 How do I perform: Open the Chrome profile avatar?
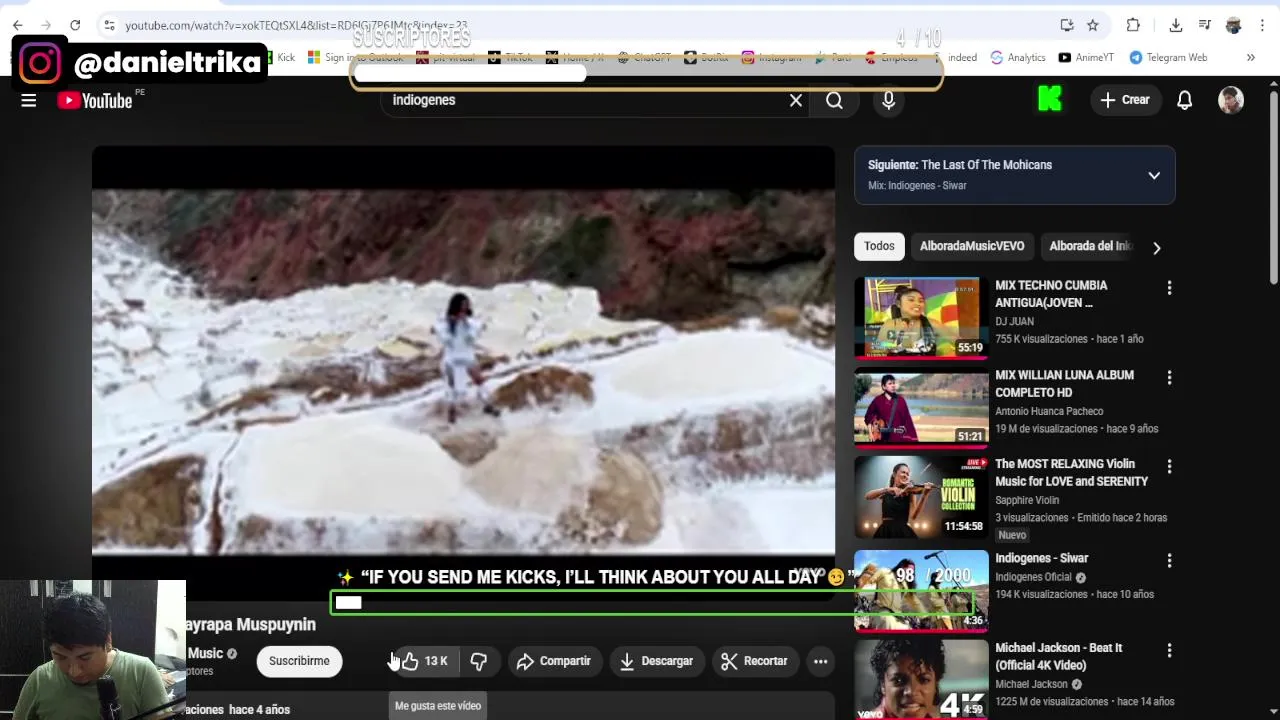(1233, 25)
